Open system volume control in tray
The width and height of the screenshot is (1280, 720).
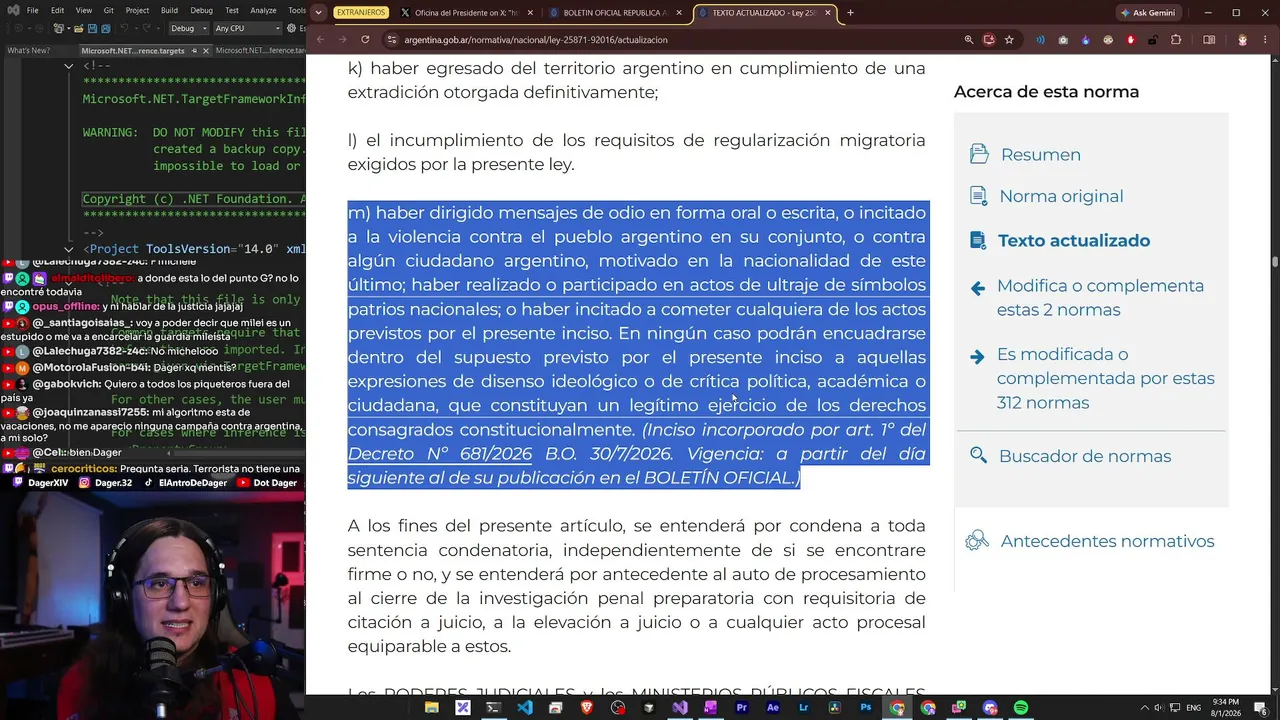tap(1159, 708)
